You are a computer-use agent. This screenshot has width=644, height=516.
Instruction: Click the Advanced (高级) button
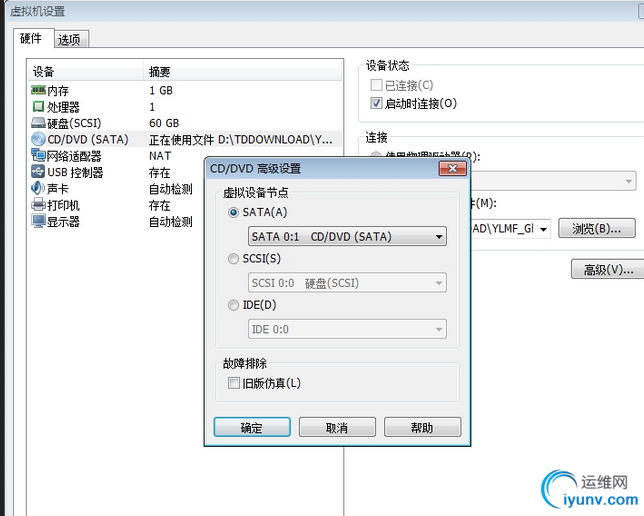click(608, 270)
